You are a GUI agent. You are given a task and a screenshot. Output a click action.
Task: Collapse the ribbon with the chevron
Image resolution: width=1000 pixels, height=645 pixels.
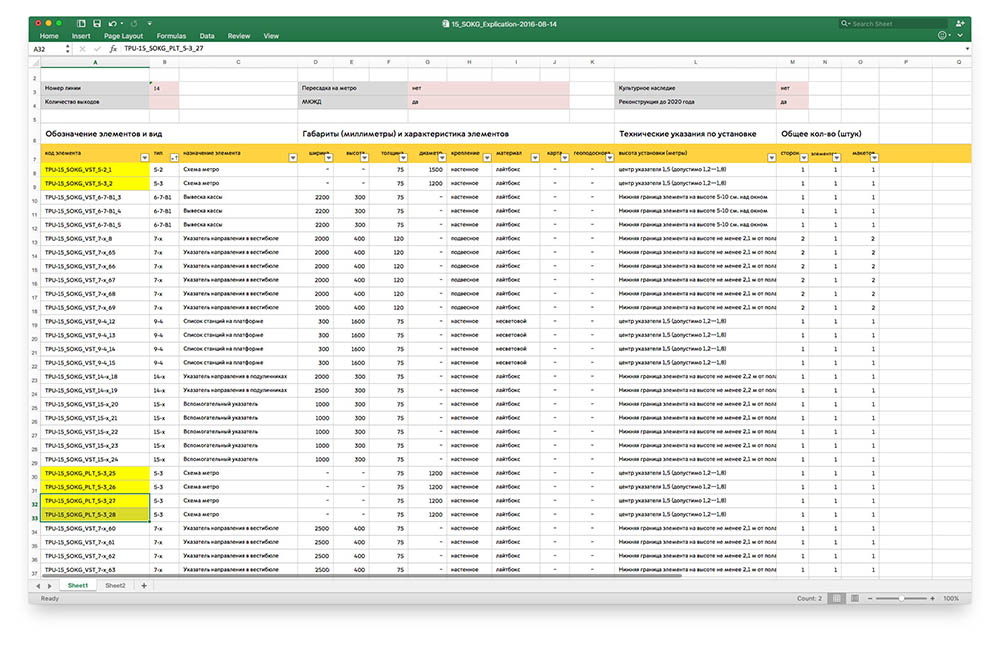click(961, 36)
